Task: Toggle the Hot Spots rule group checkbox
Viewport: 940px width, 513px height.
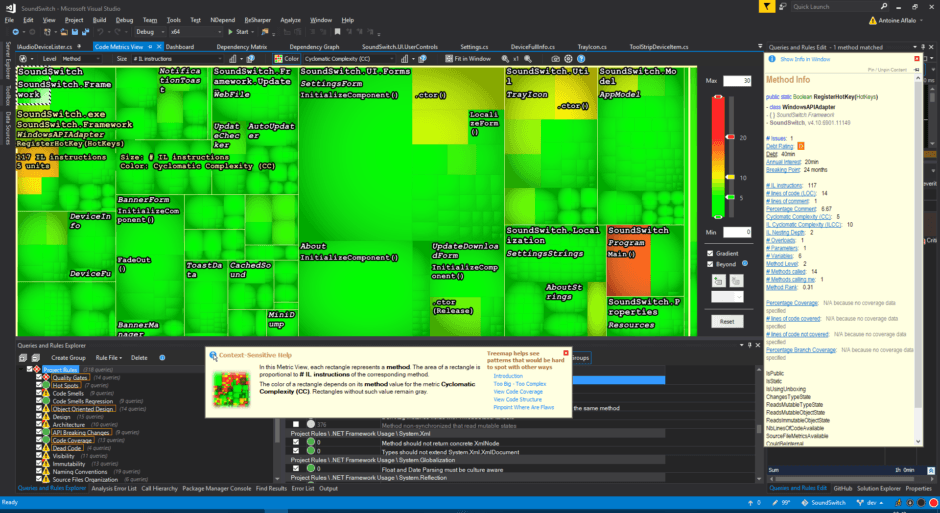Action: [x=39, y=385]
